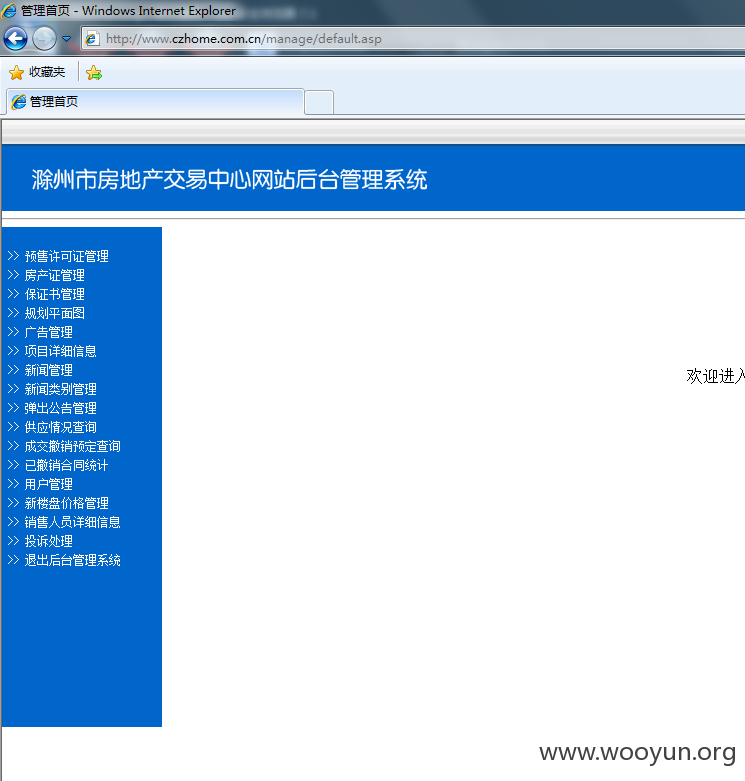
Task: Open 项目详细信息 menu link
Action: (x=60, y=351)
